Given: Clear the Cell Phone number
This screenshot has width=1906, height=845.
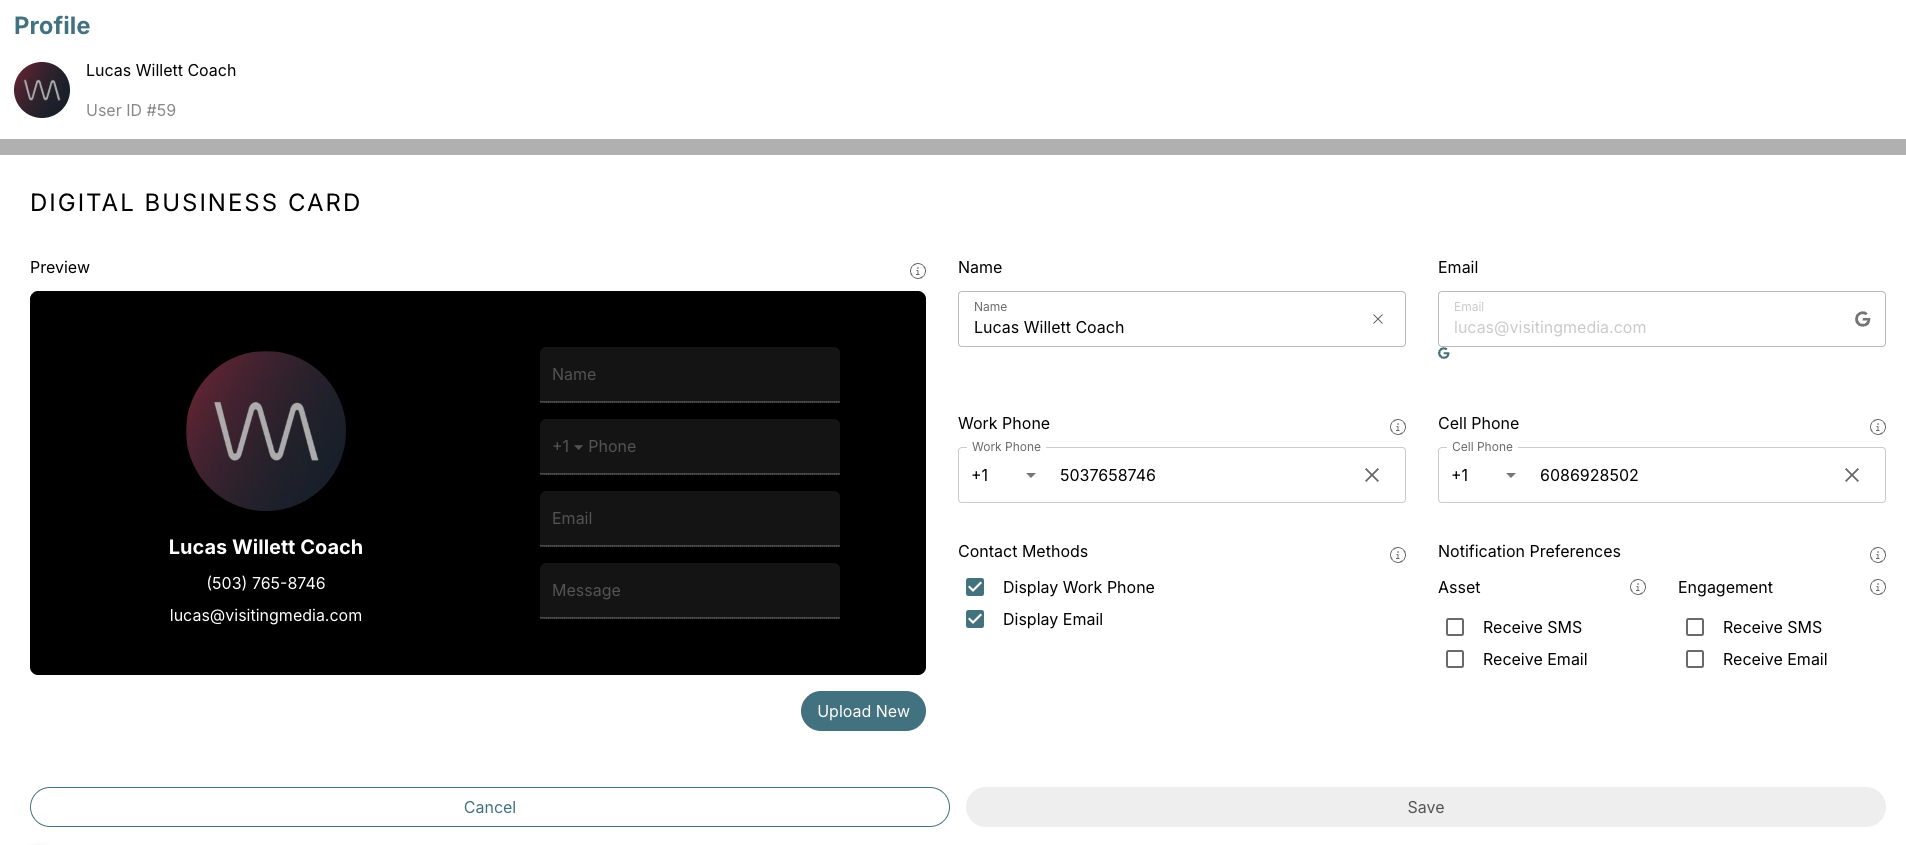Looking at the screenshot, I should 1851,475.
